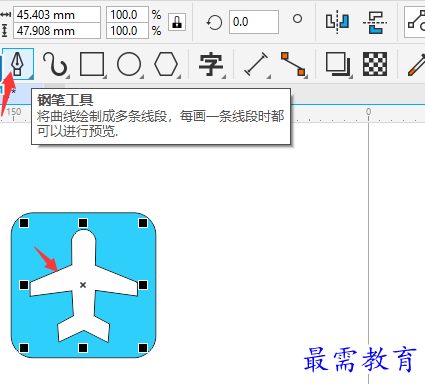Select the Rectangle tool
Viewport: 425px width, 391px height.
(92, 64)
